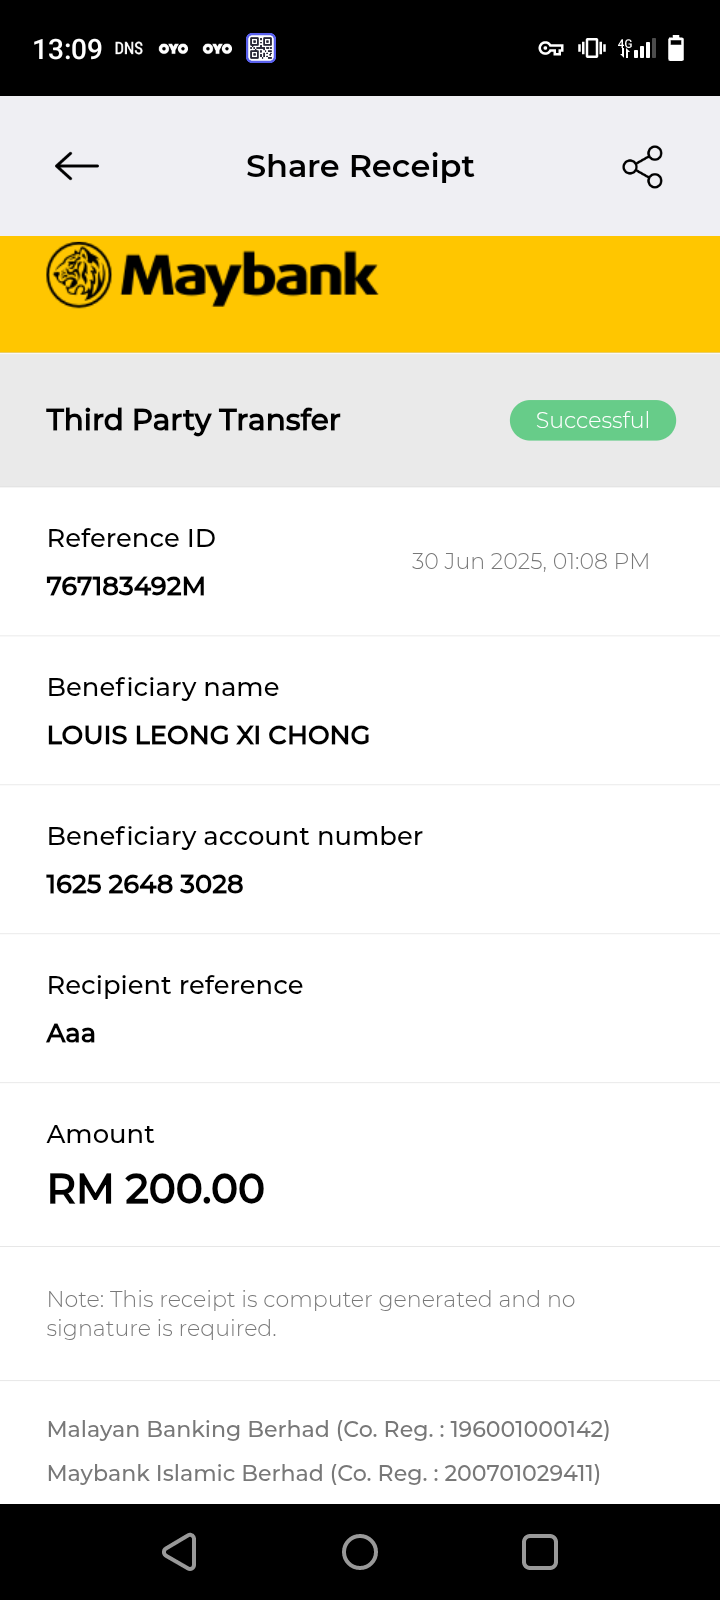Screen dimensions: 720x1600
Task: Tap the Third Party Transfer heading
Action: [193, 420]
